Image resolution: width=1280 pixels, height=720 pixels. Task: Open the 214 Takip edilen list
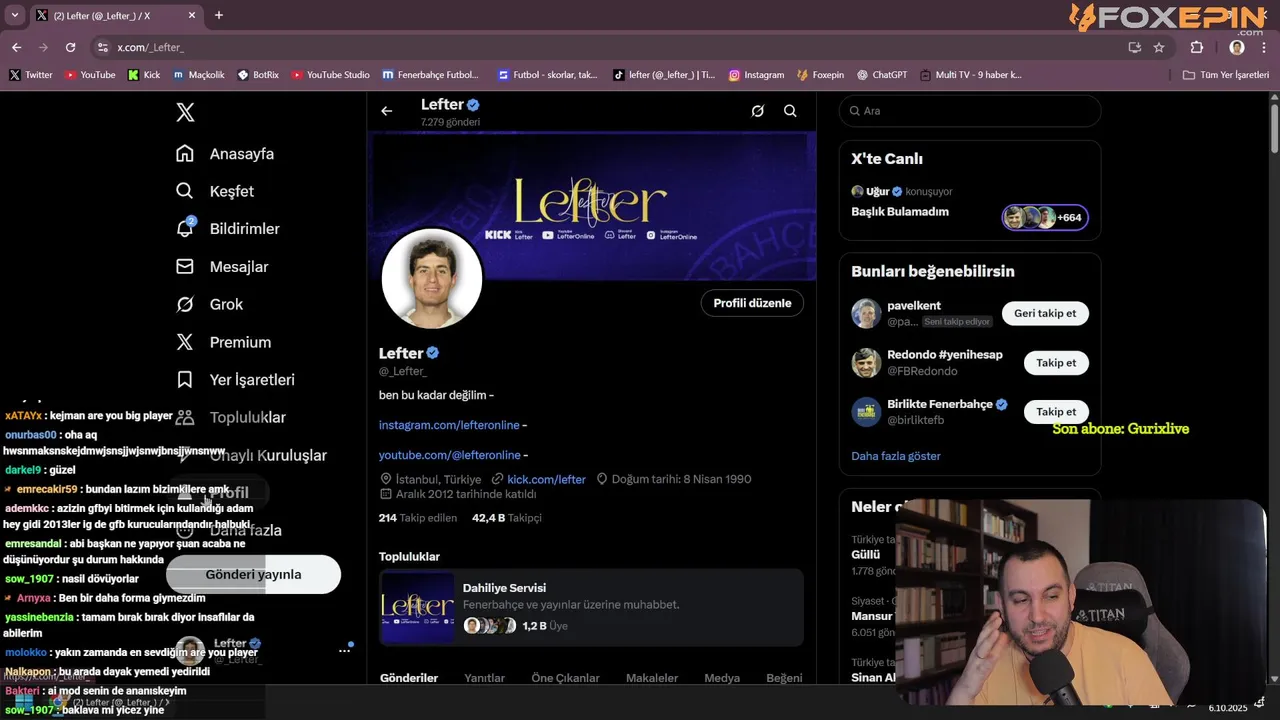tap(418, 518)
